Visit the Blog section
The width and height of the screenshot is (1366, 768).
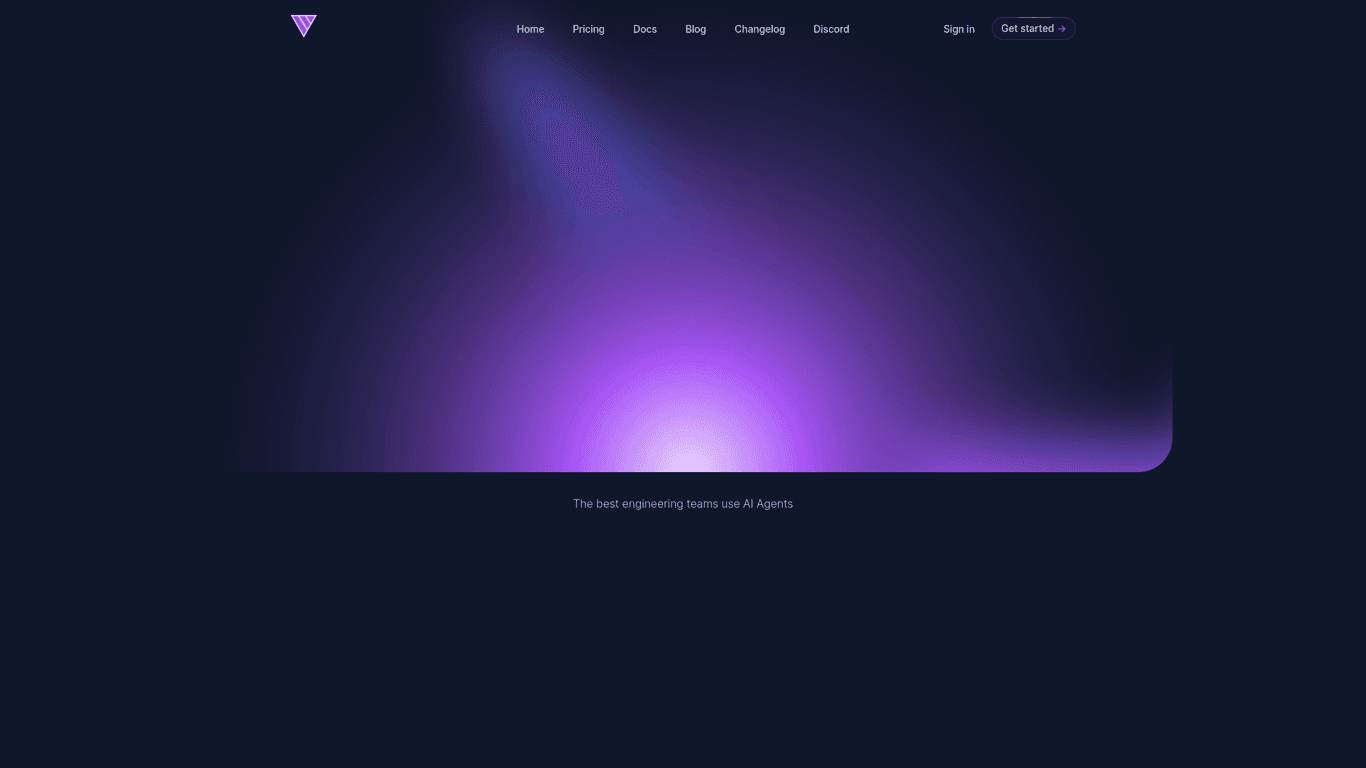(696, 29)
